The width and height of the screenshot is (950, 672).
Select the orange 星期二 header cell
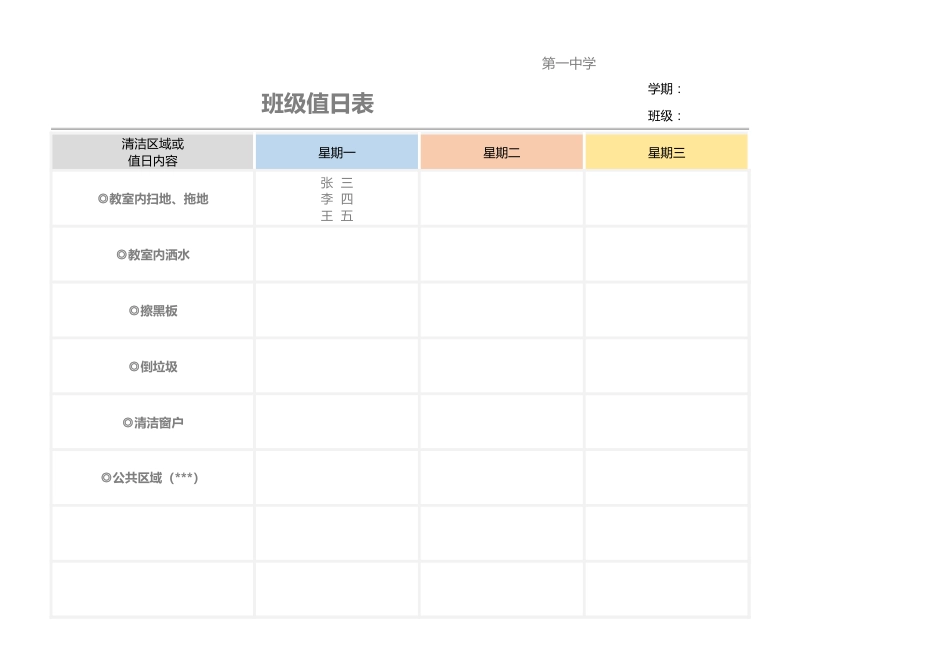click(502, 152)
